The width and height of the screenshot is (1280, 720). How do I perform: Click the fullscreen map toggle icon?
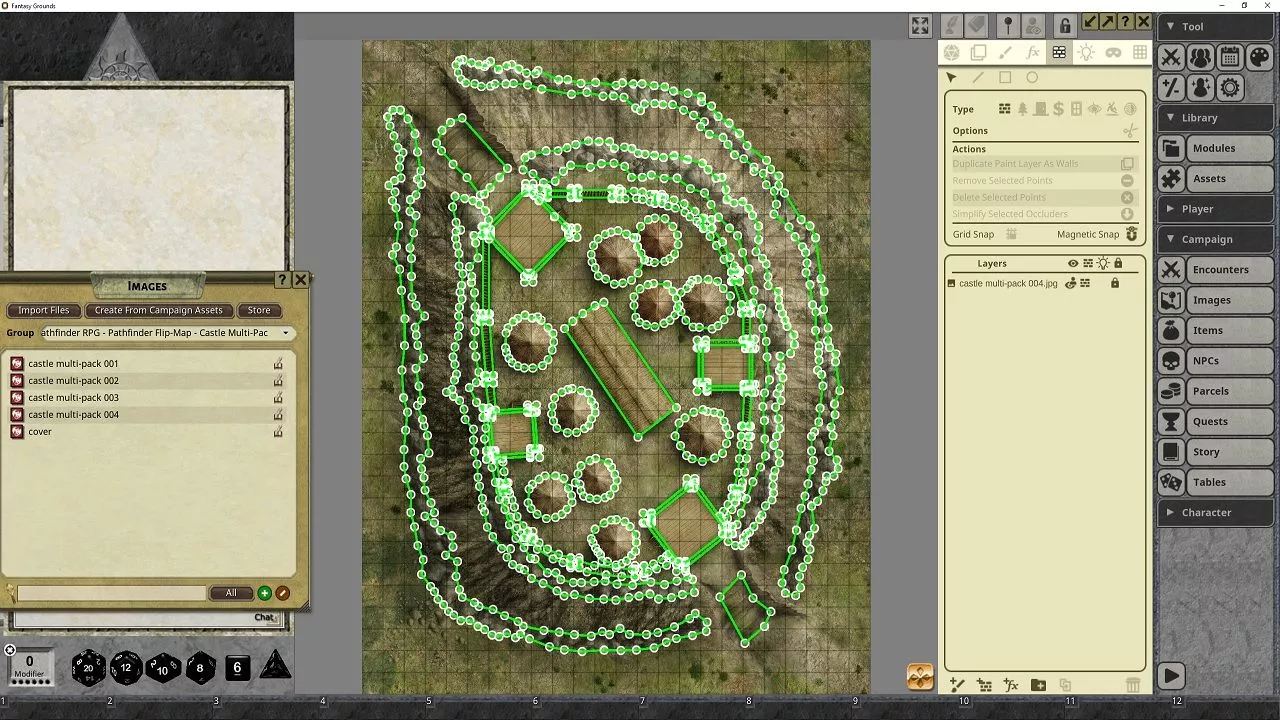921,26
